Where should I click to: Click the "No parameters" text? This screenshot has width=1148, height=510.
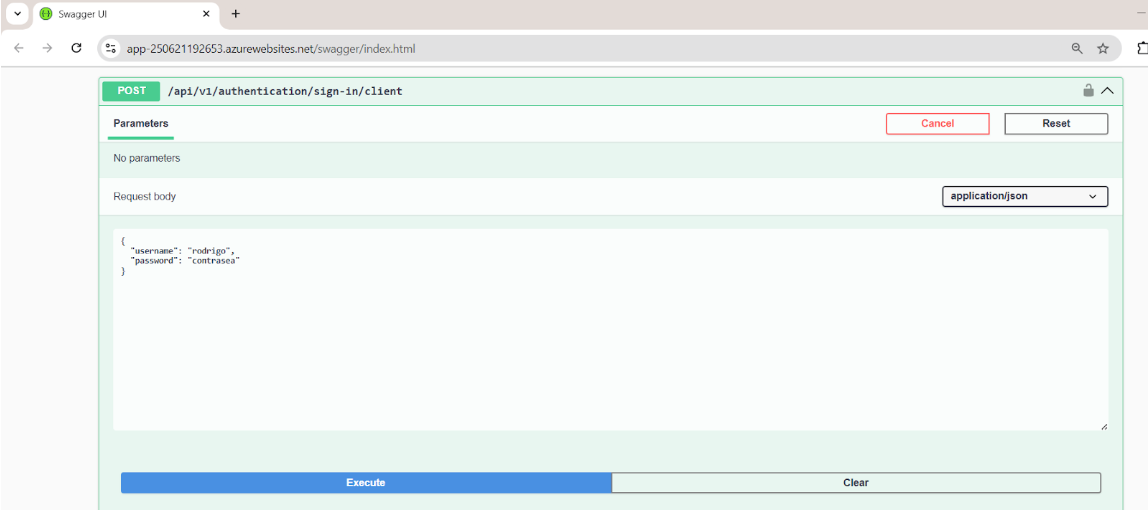(x=146, y=158)
